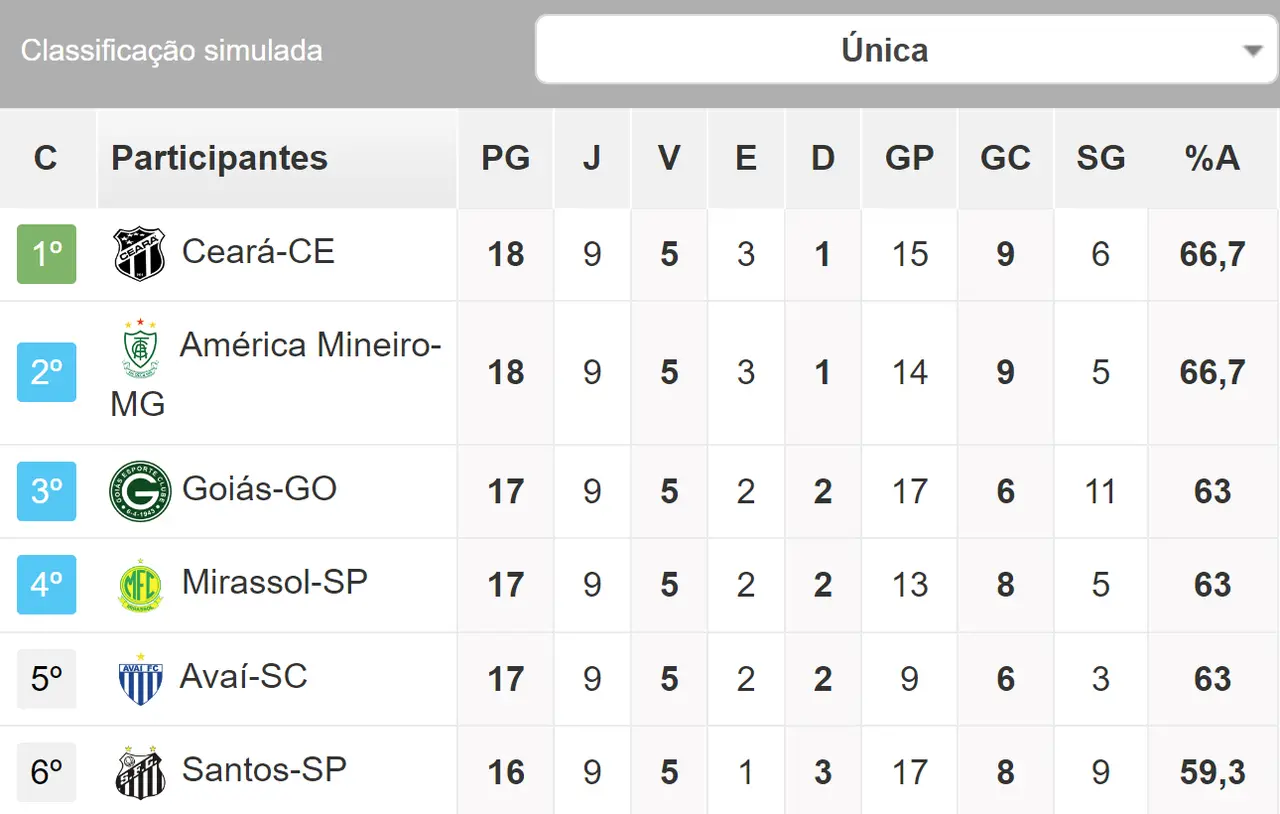Sort by the SG column header
The height and width of the screenshot is (814, 1280).
click(1100, 158)
